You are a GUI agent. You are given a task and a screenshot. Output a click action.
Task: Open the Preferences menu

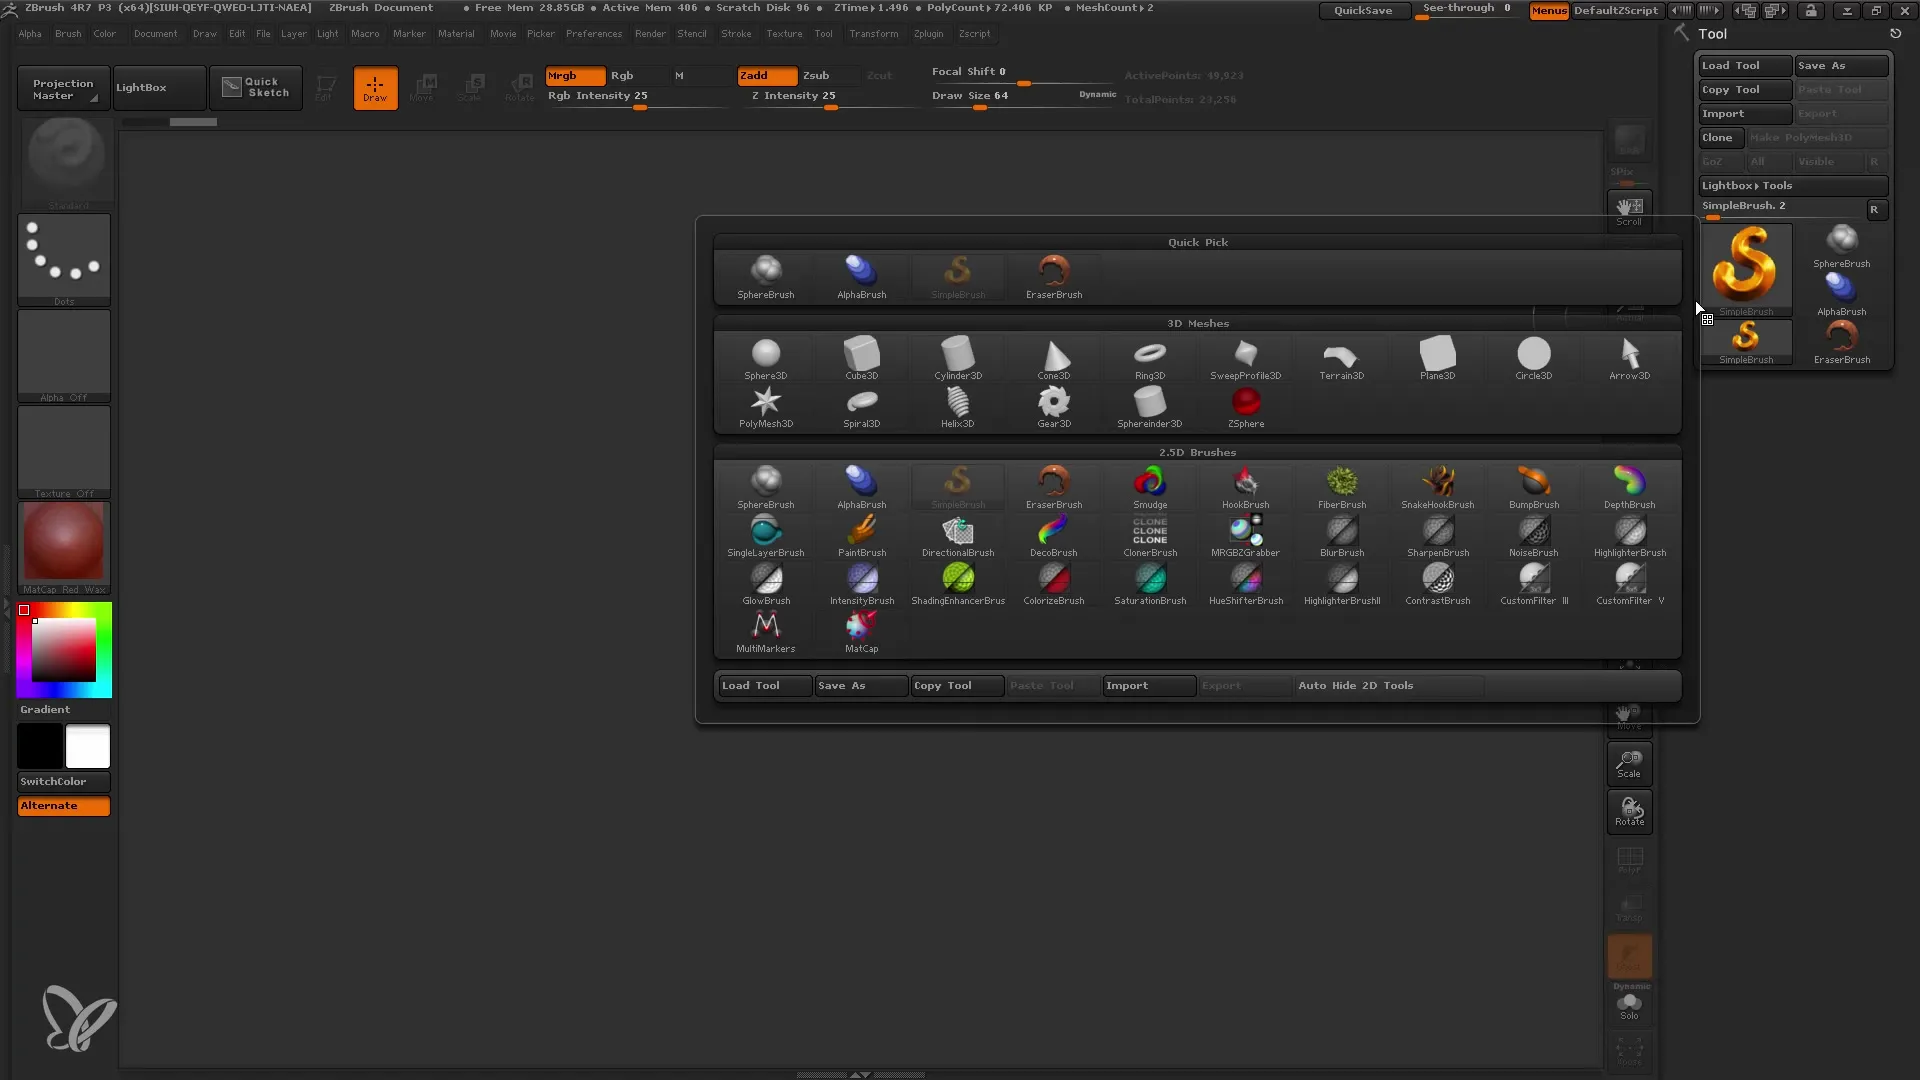(592, 33)
